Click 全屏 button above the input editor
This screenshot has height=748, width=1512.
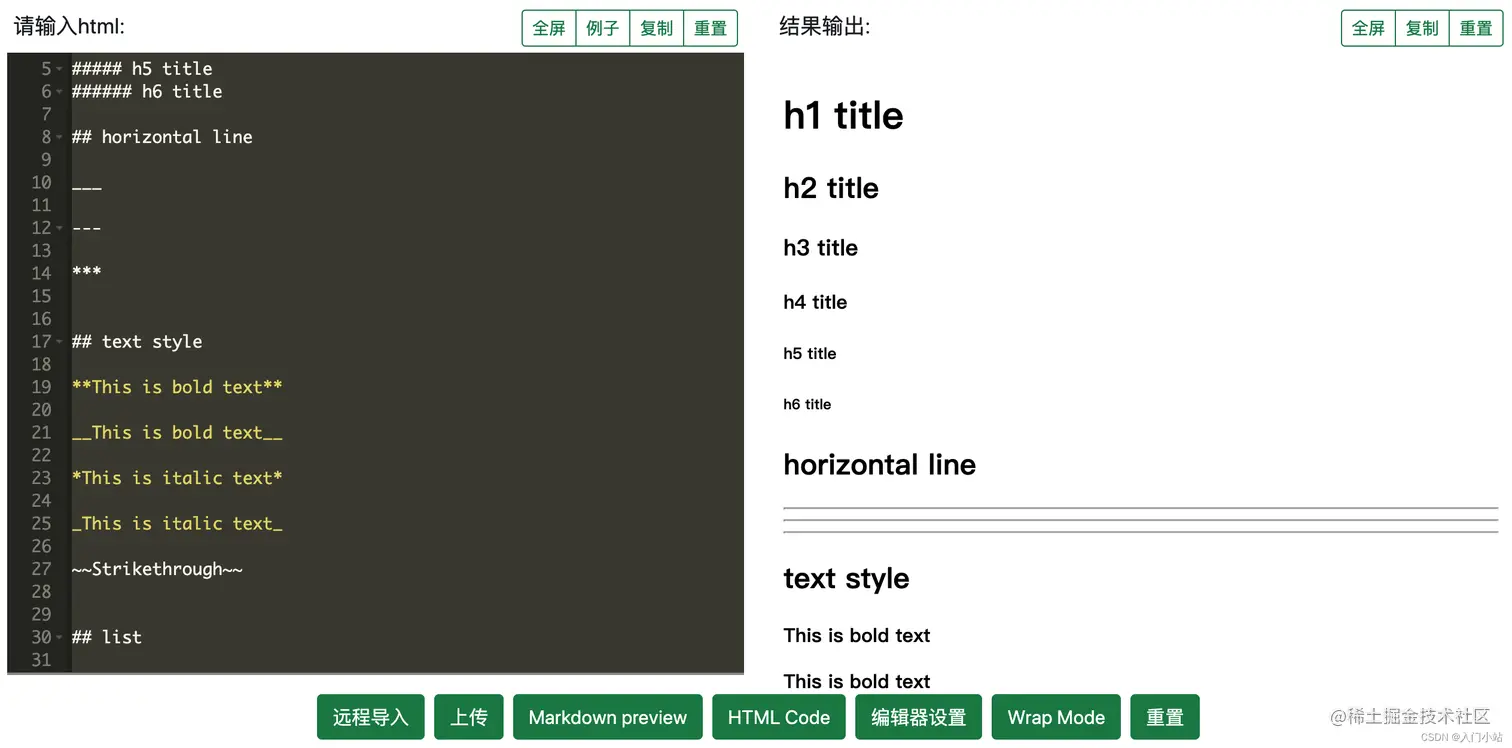pos(549,28)
